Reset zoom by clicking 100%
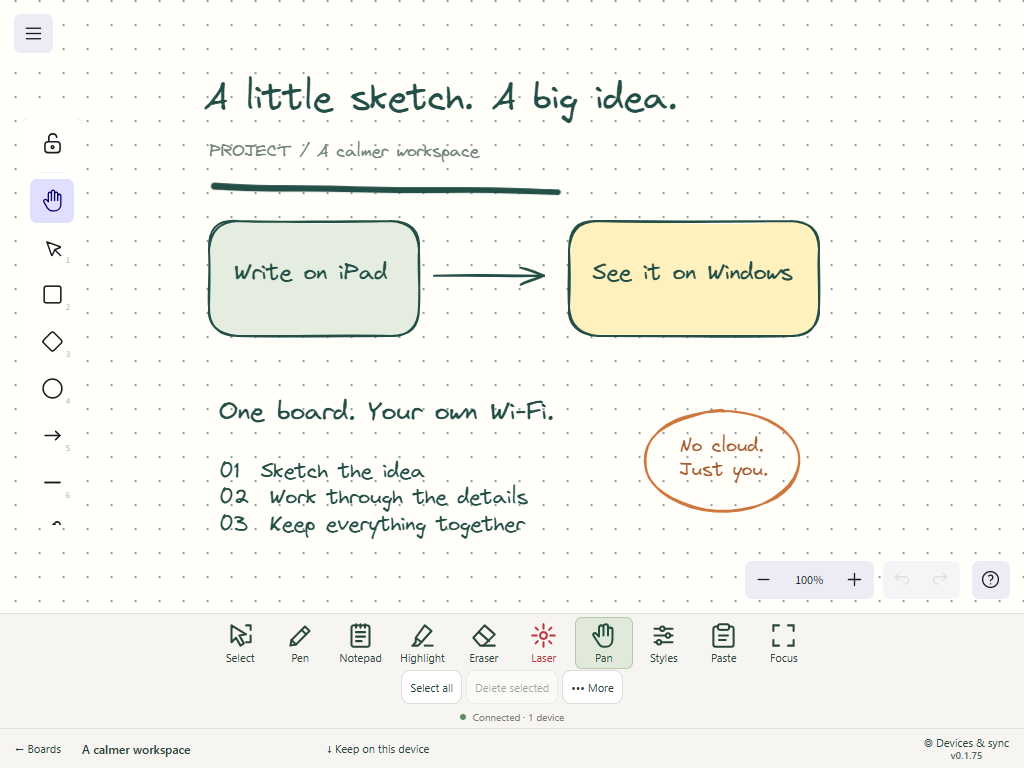Screen dimensions: 1024x768 809,580
